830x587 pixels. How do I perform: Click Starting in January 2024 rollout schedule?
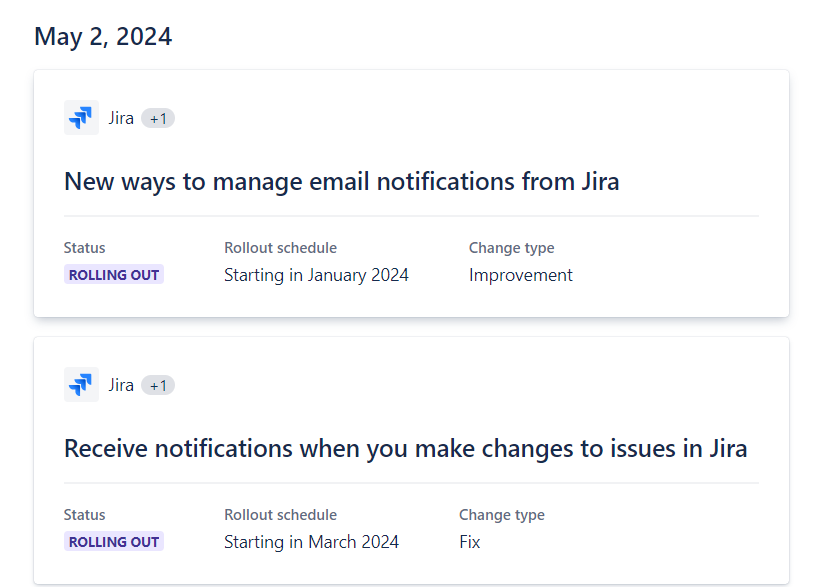coord(316,274)
